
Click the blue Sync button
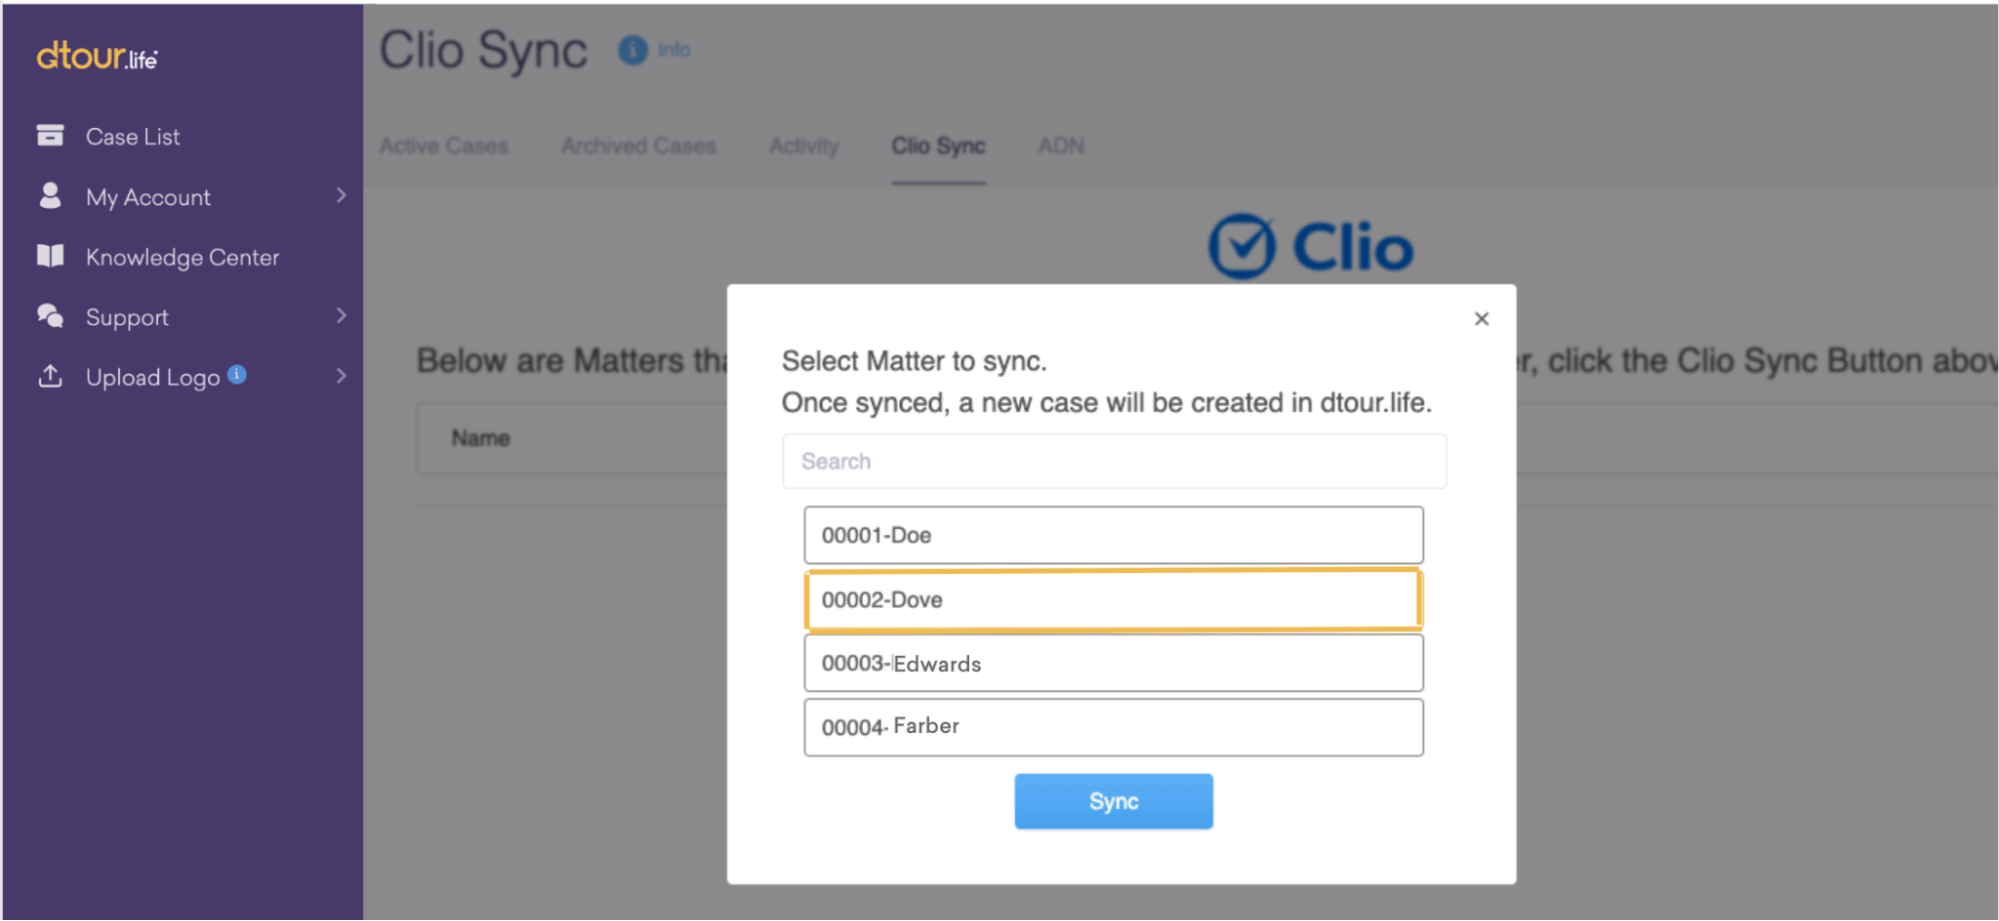[1113, 801]
